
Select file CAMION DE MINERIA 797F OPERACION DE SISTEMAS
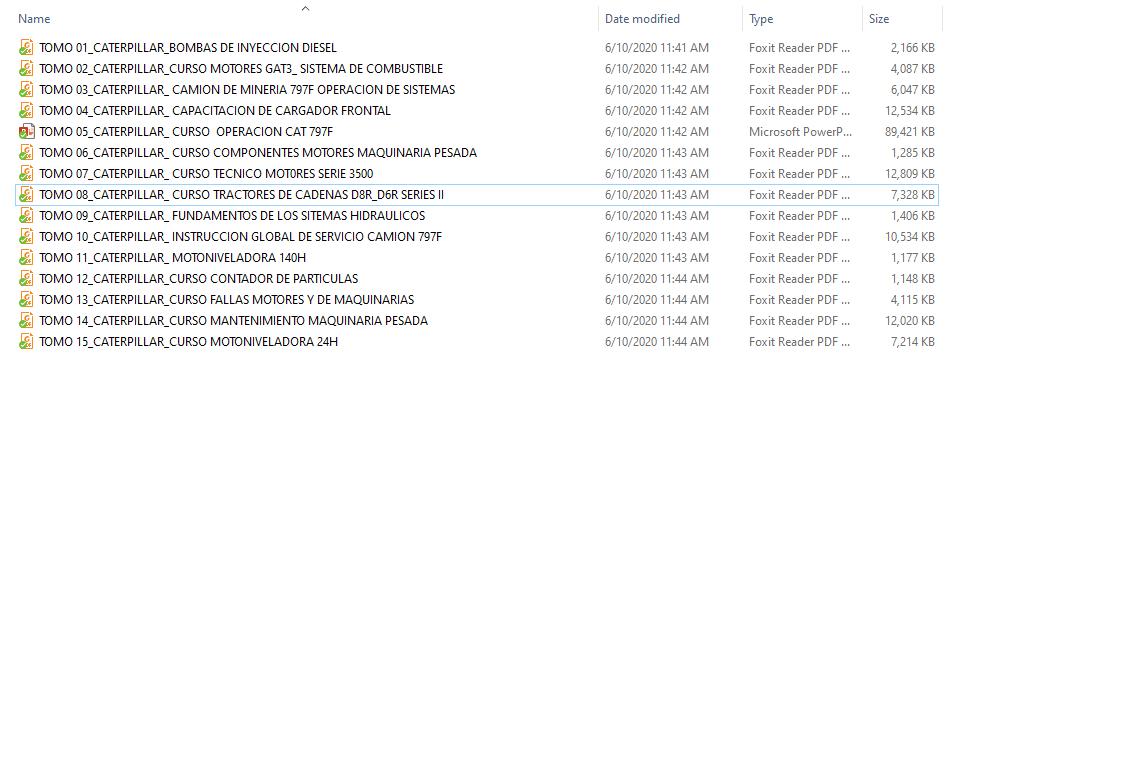click(x=247, y=89)
